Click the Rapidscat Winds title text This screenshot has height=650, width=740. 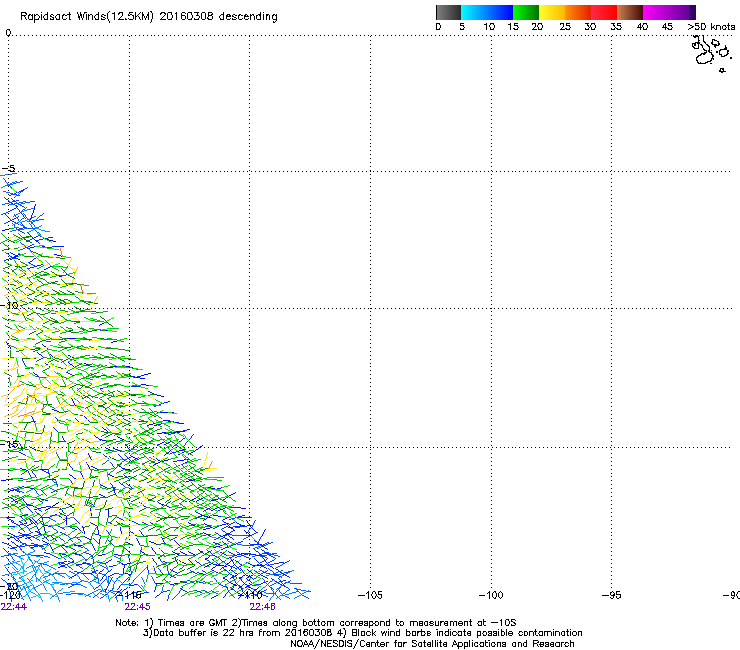pyautogui.click(x=149, y=17)
